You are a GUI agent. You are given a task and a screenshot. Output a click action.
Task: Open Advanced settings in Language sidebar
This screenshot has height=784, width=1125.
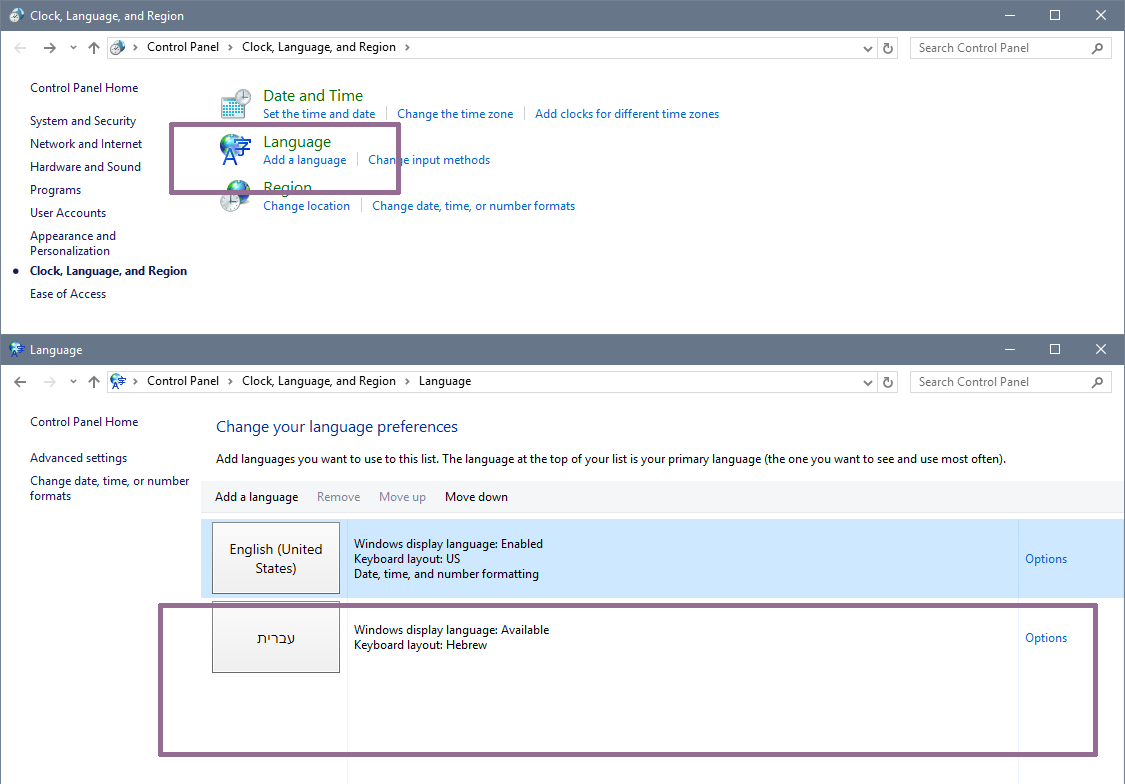(x=78, y=458)
